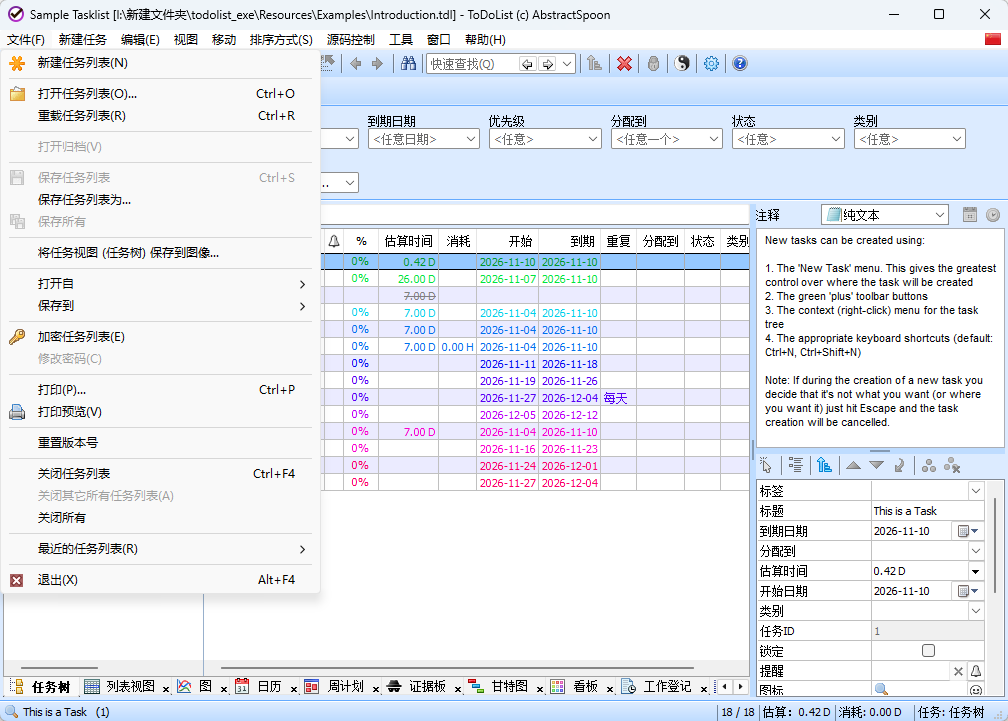Click the binoculars find tasks icon

coord(408,63)
